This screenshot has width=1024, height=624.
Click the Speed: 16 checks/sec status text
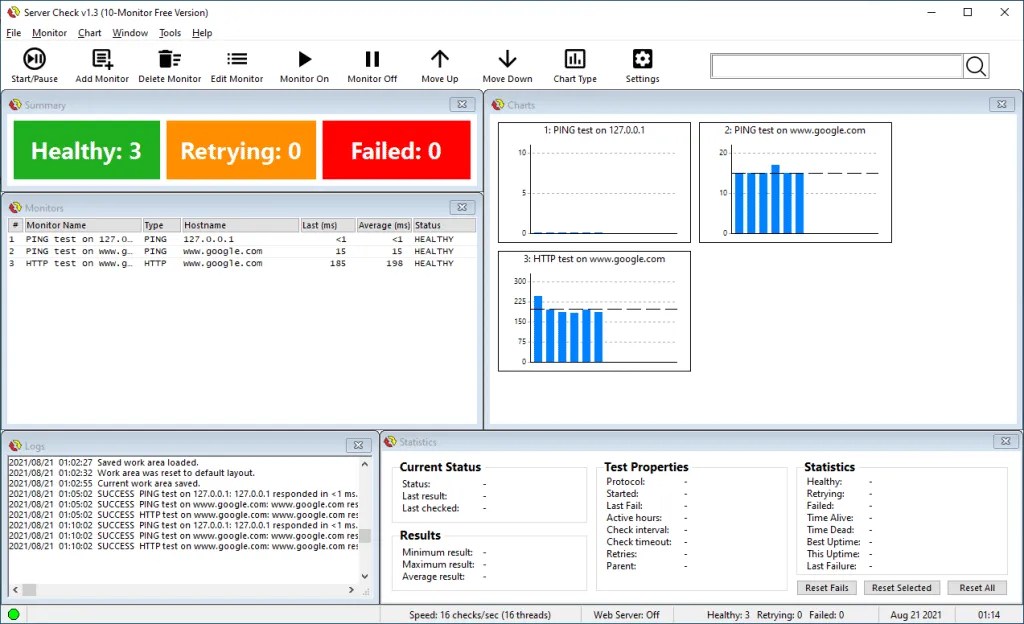[479, 615]
